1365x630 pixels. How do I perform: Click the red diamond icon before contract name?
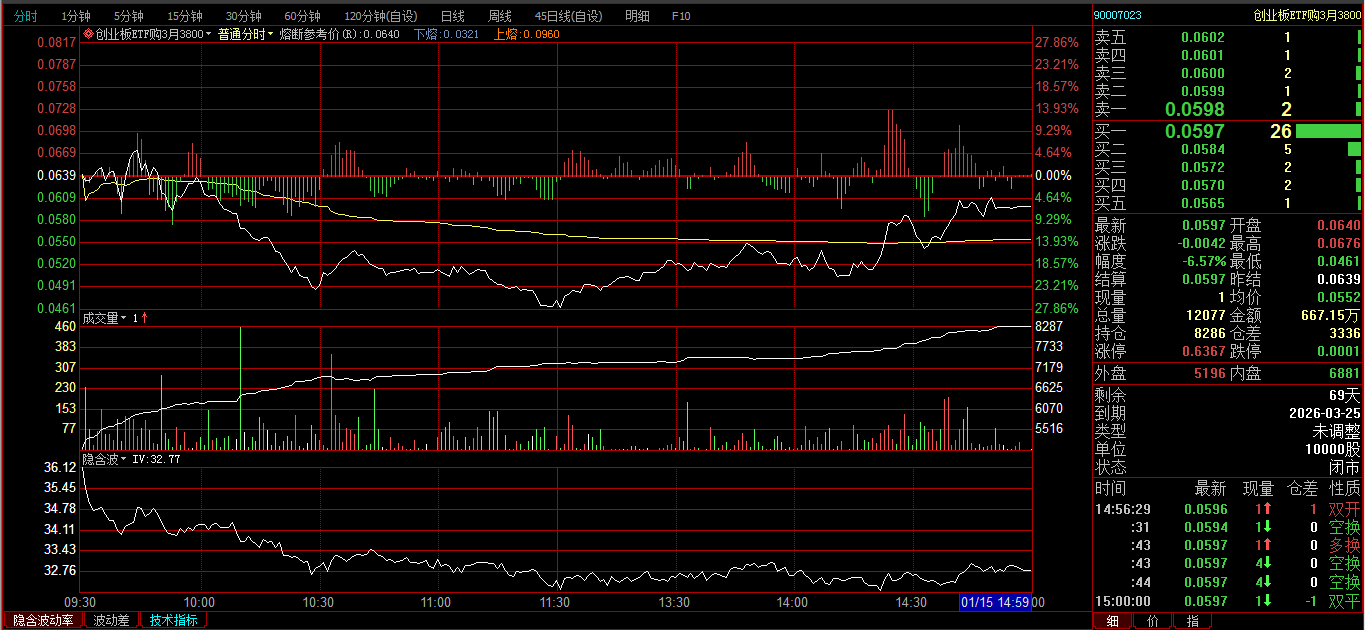coord(88,34)
